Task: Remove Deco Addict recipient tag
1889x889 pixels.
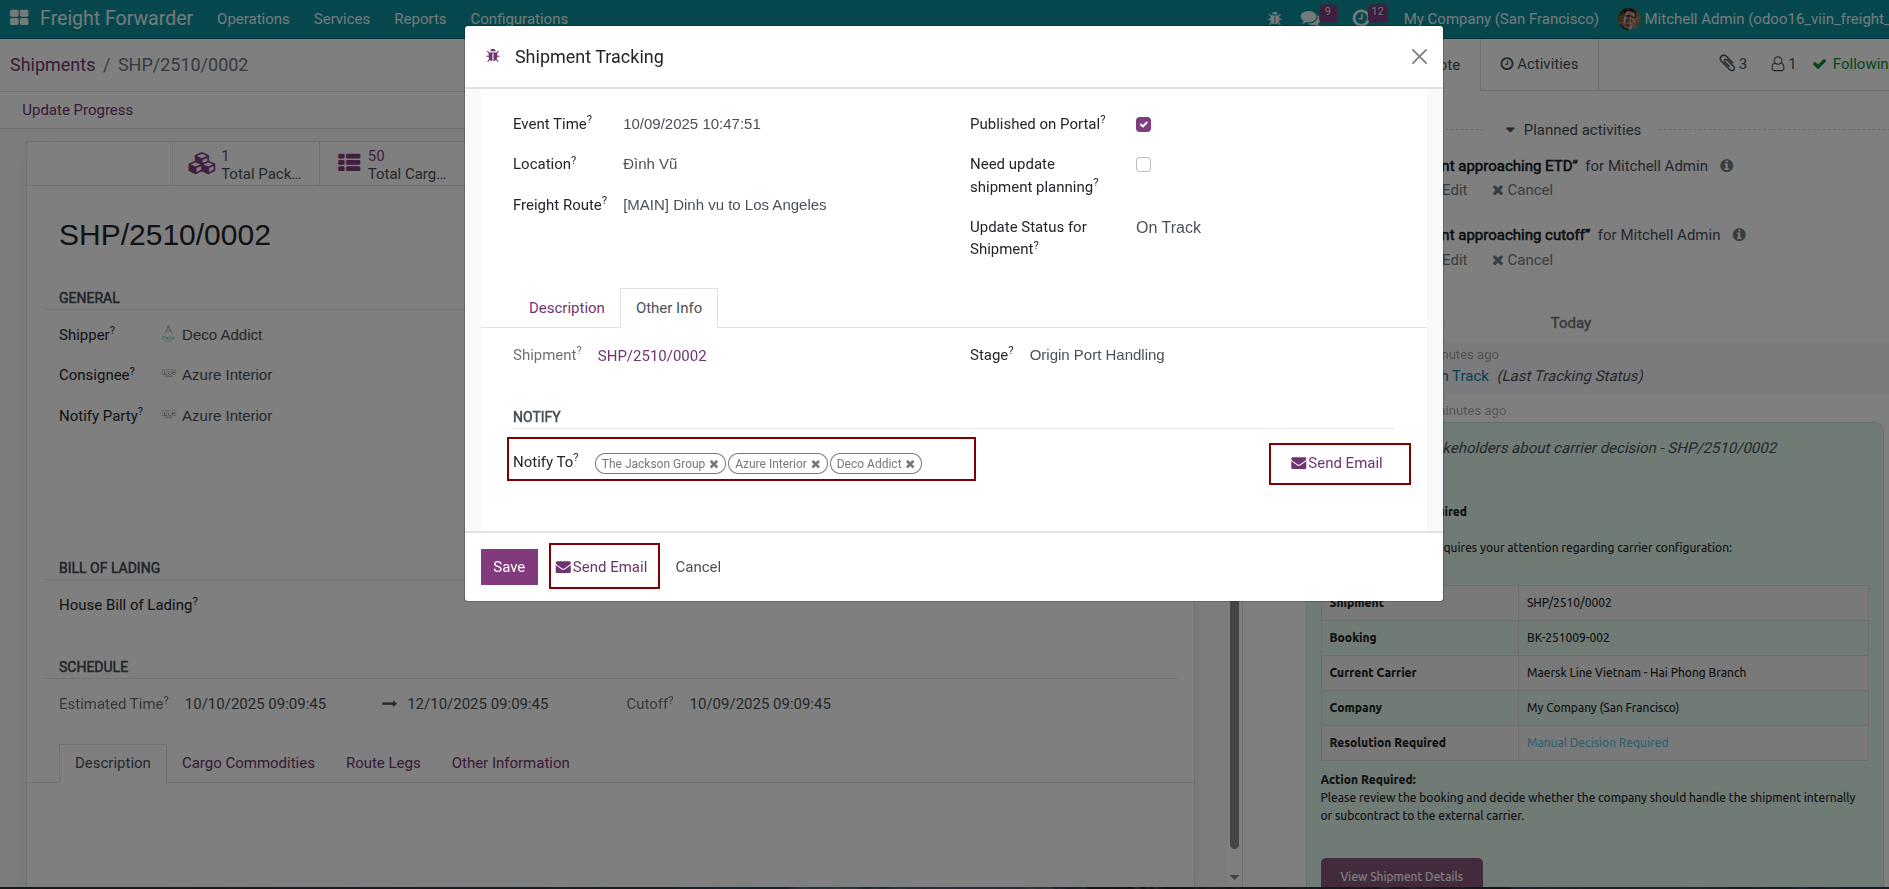Action: (x=910, y=464)
